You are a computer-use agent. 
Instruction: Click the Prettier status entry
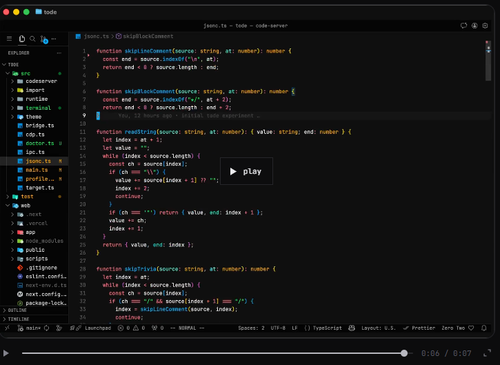tap(419, 328)
